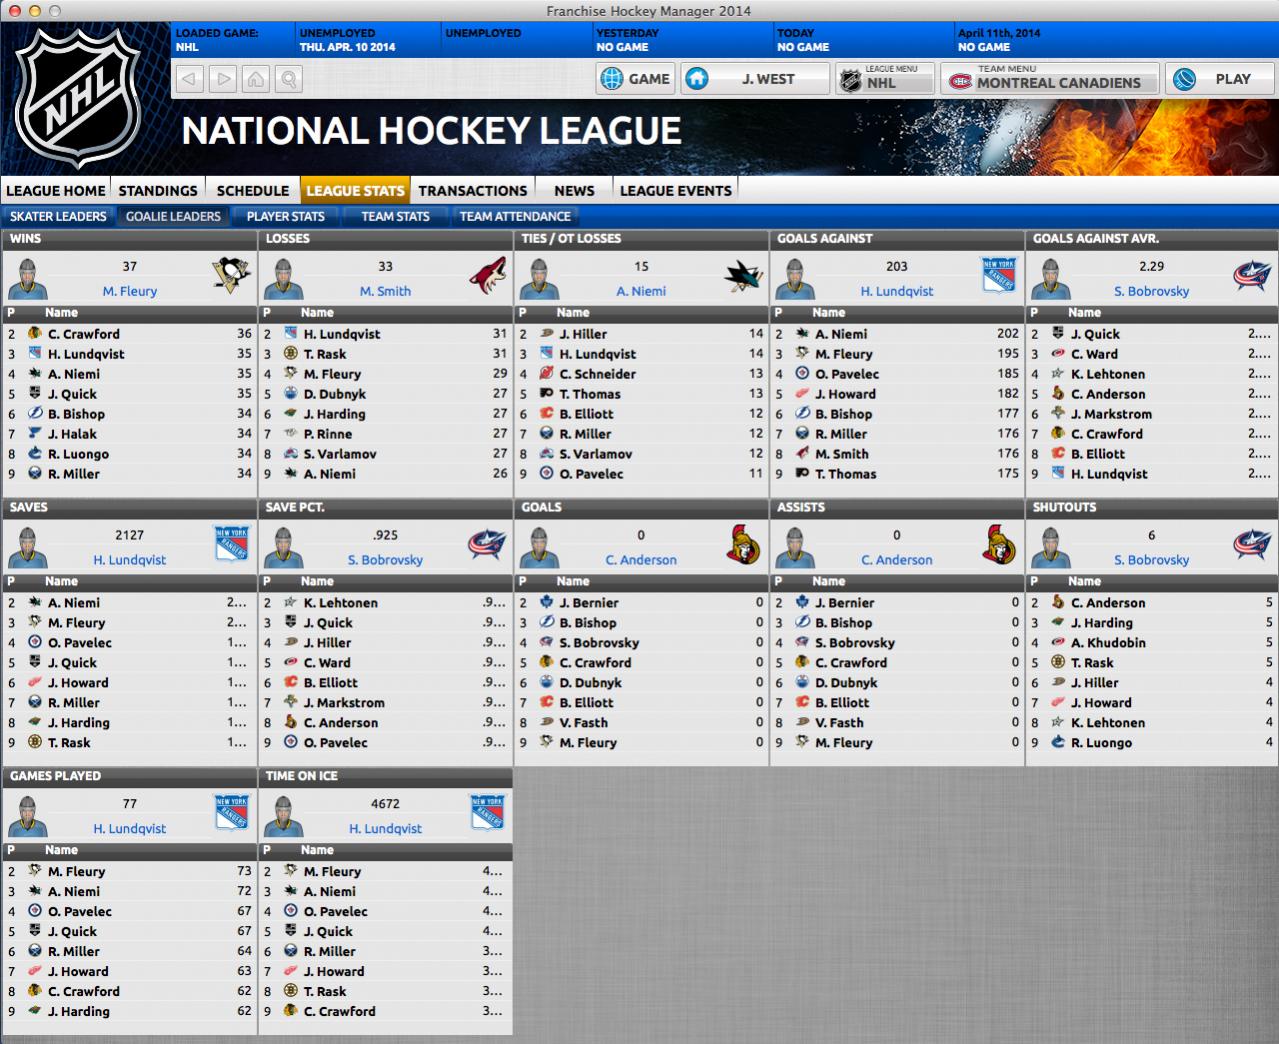Switch to the NEWS tab
Screen dimensions: 1279x1044
pos(574,190)
